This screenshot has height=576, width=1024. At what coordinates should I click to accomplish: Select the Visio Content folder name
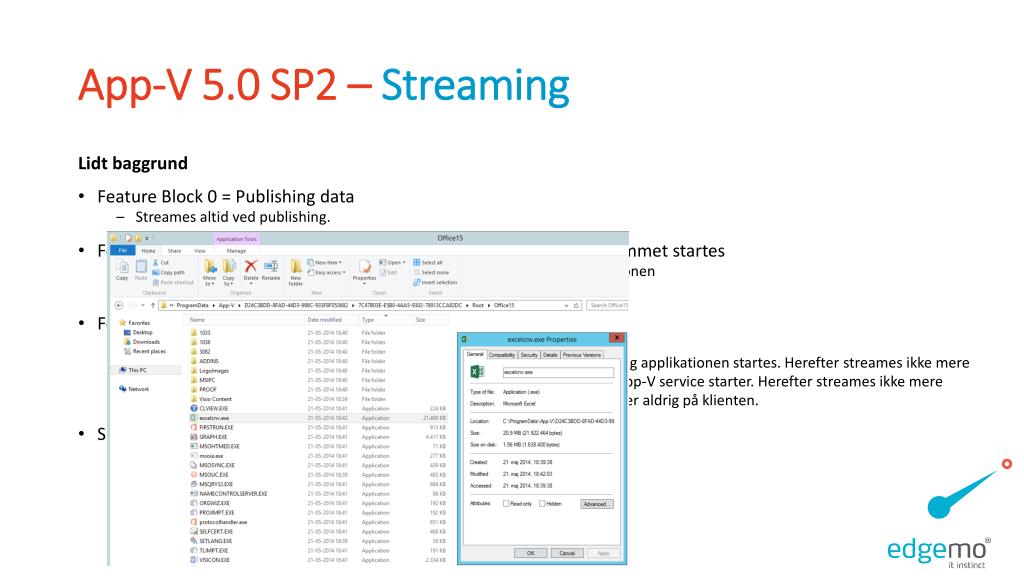point(216,399)
